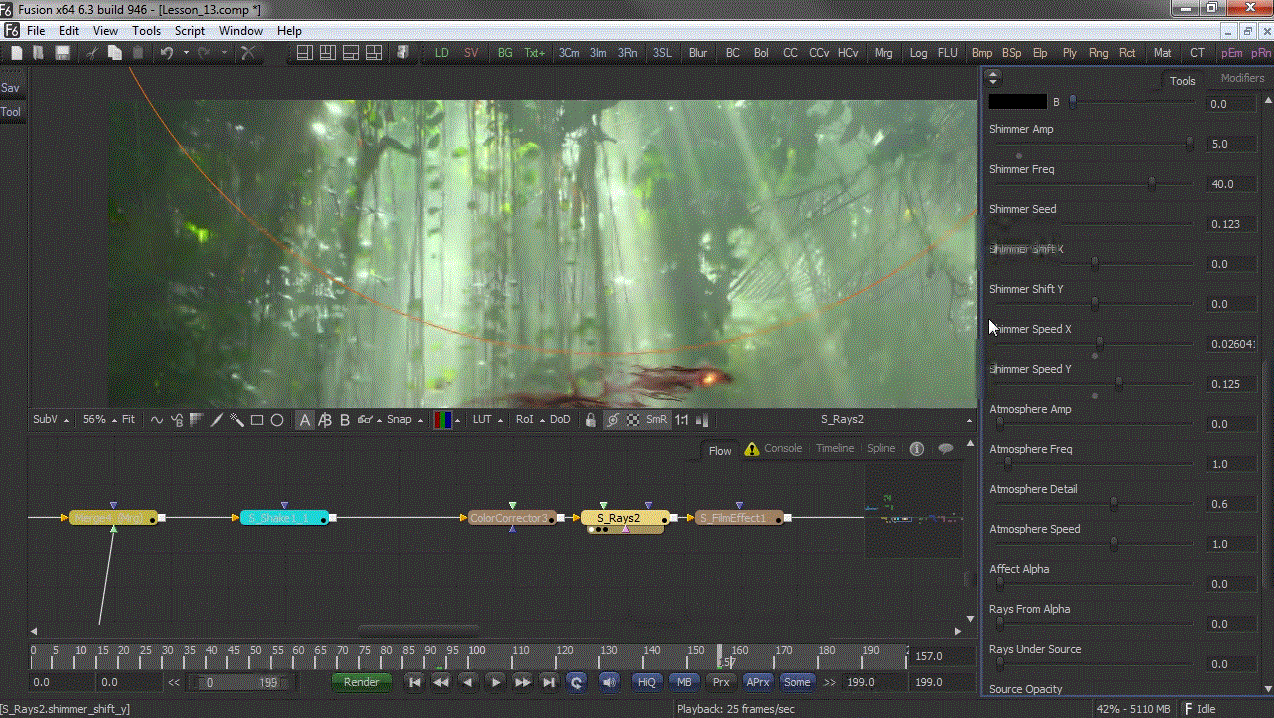Switch to the Timeline tab

pyautogui.click(x=835, y=448)
